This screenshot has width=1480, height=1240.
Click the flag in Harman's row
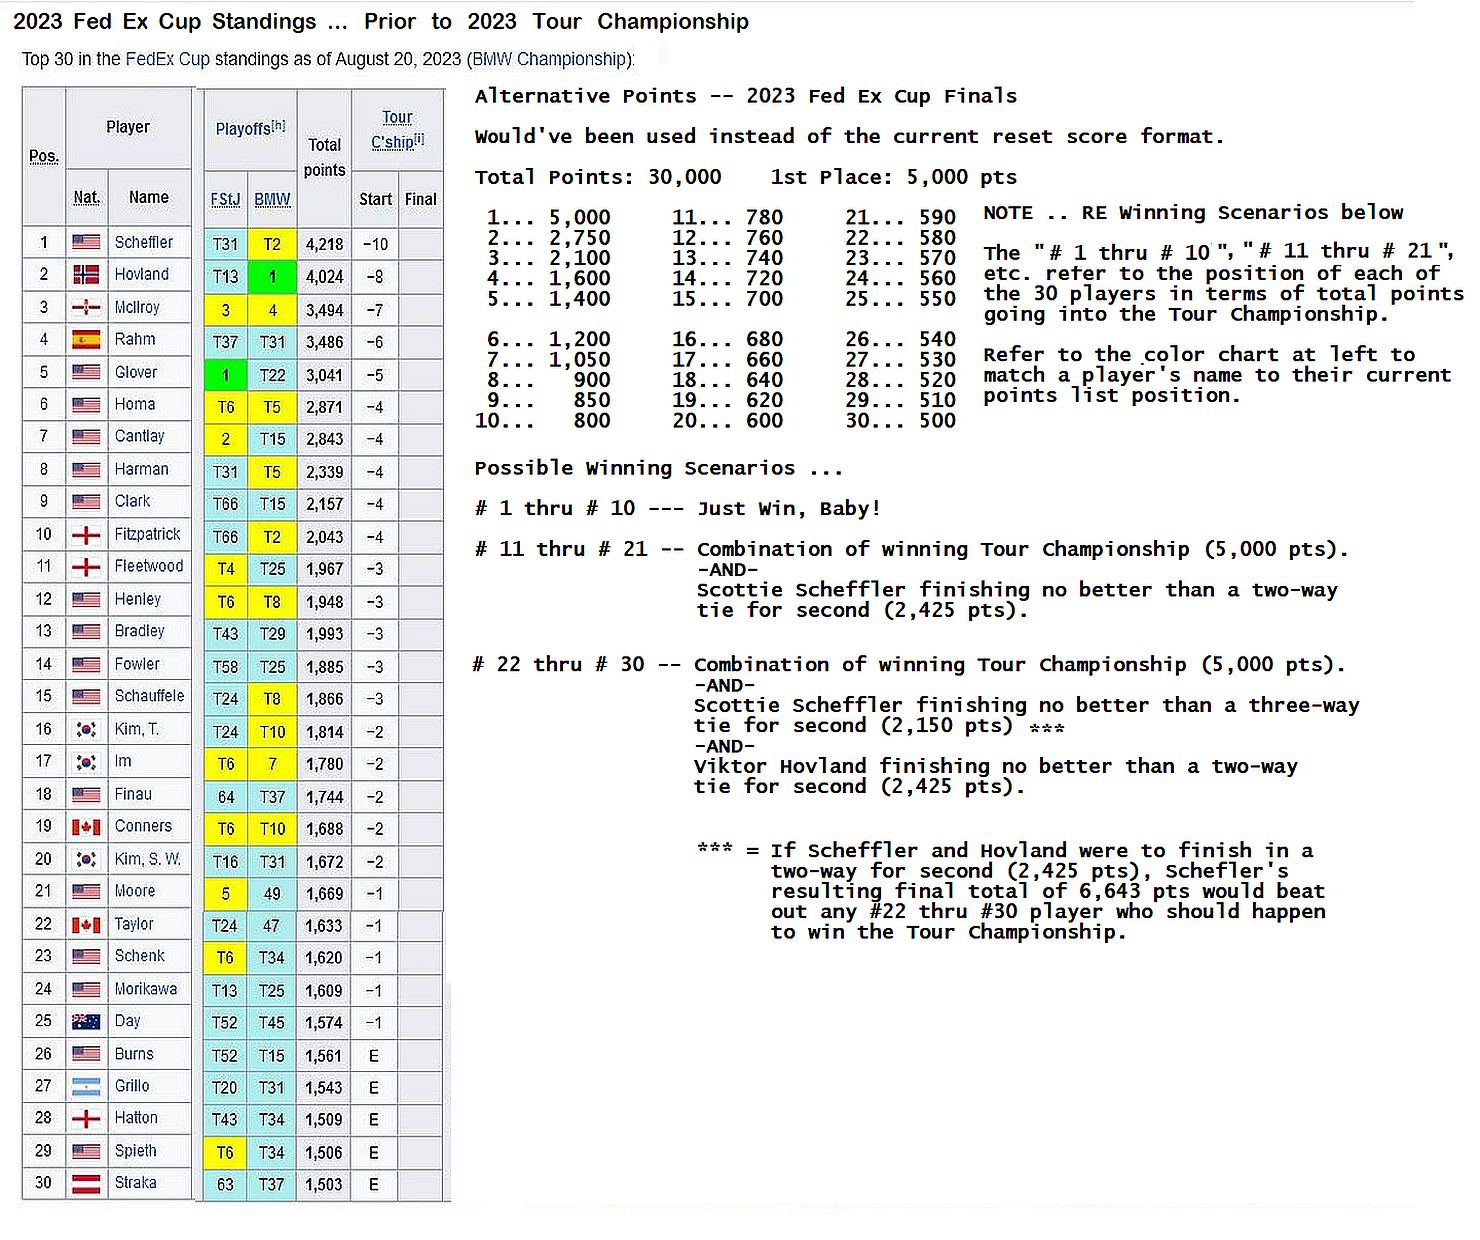[x=86, y=470]
